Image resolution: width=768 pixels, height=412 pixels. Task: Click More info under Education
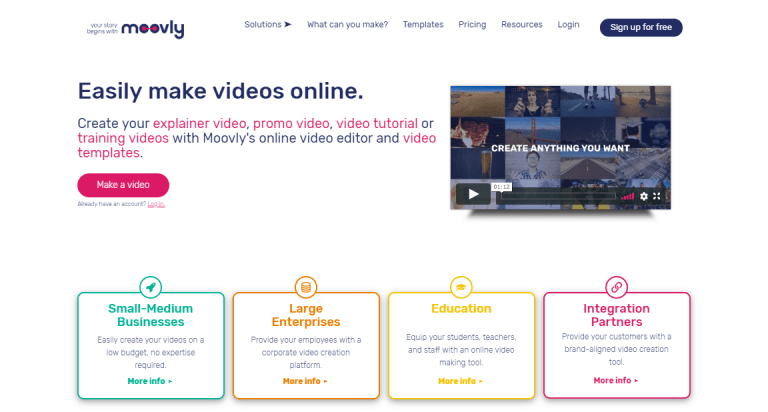coord(460,381)
